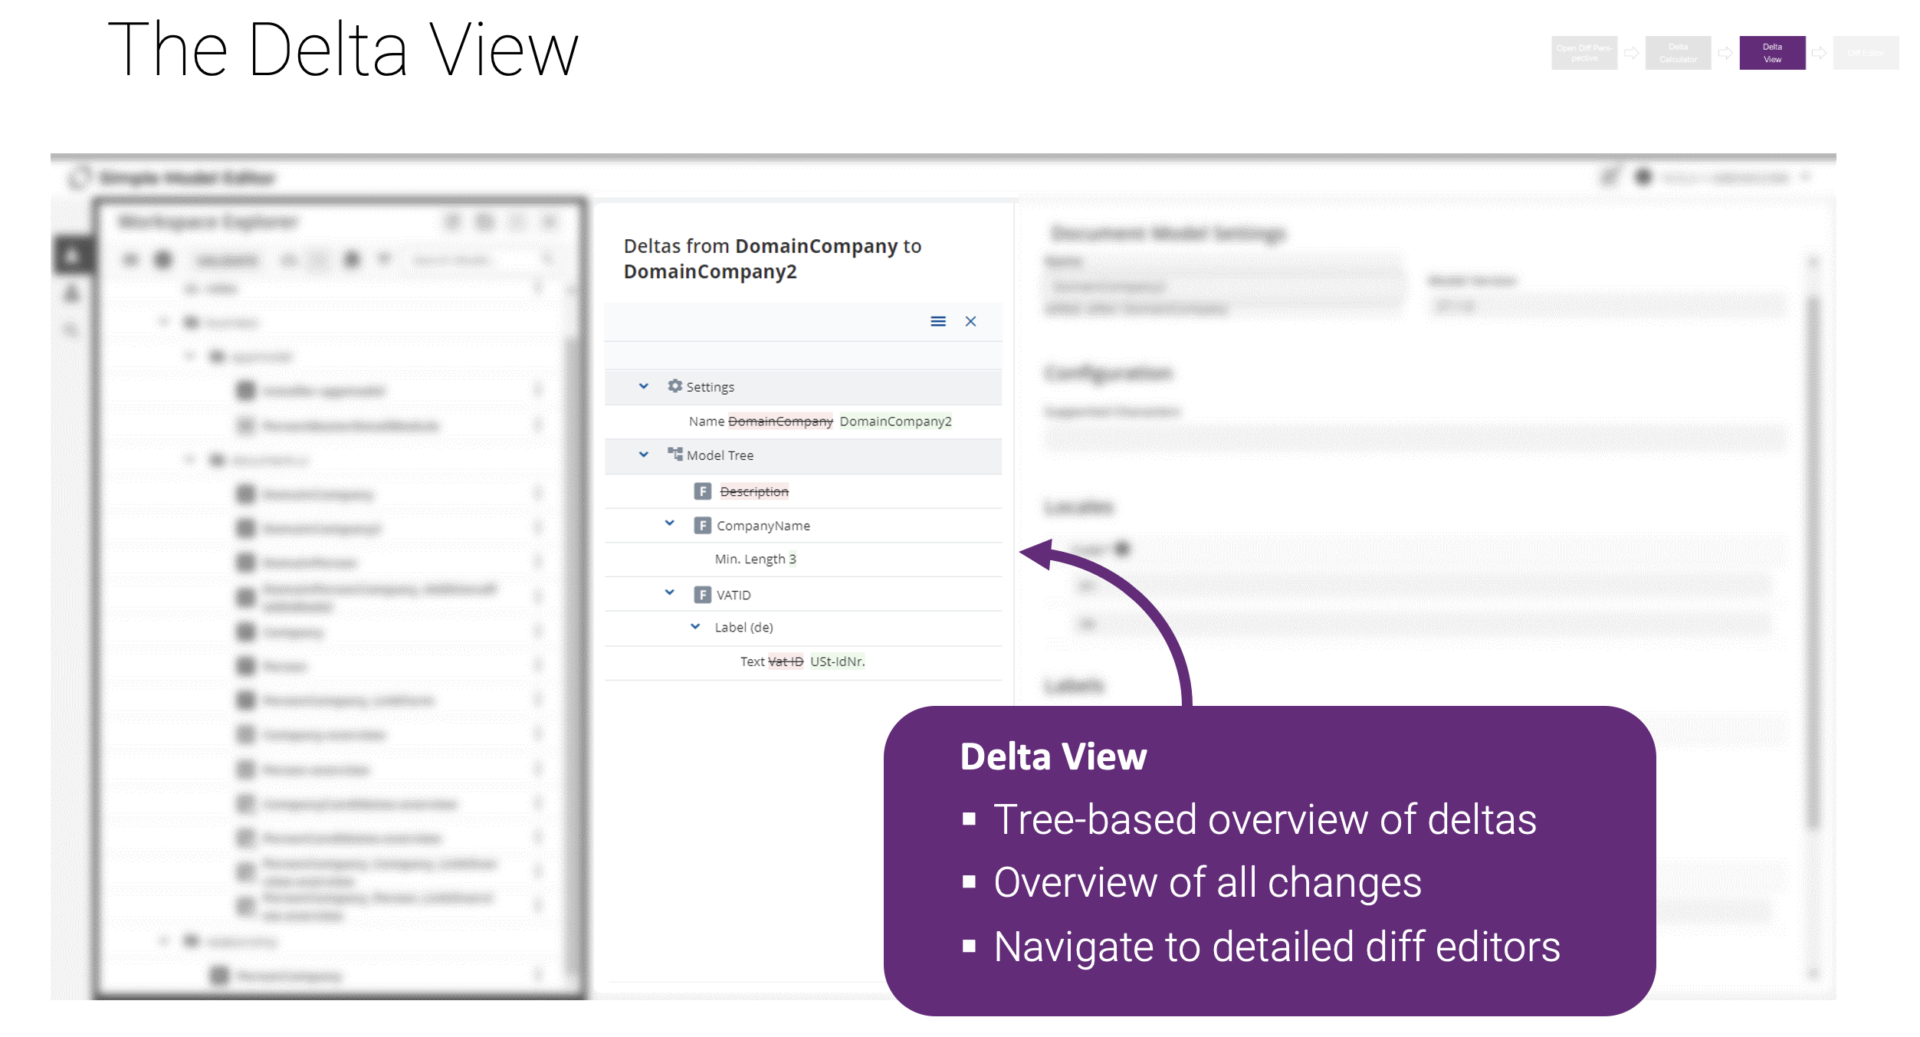Image resolution: width=1920 pixels, height=1037 pixels.
Task: Go to the Diff Editor step
Action: click(x=1866, y=53)
